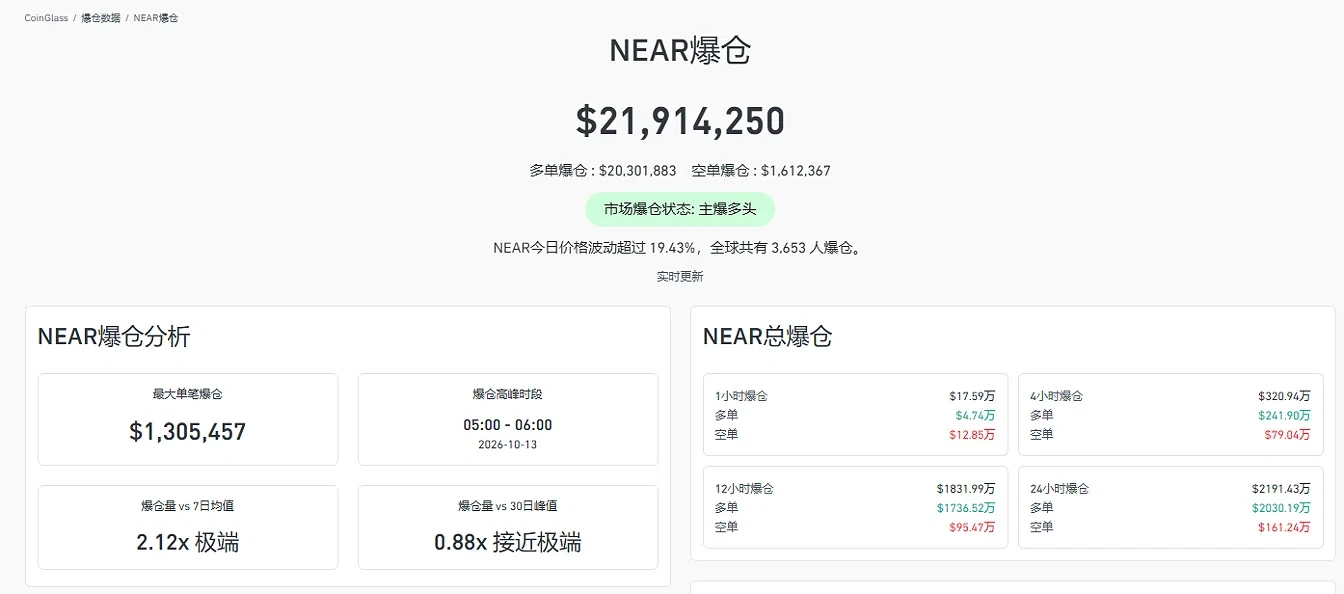Click the green long value $241.90万

pyautogui.click(x=1284, y=415)
